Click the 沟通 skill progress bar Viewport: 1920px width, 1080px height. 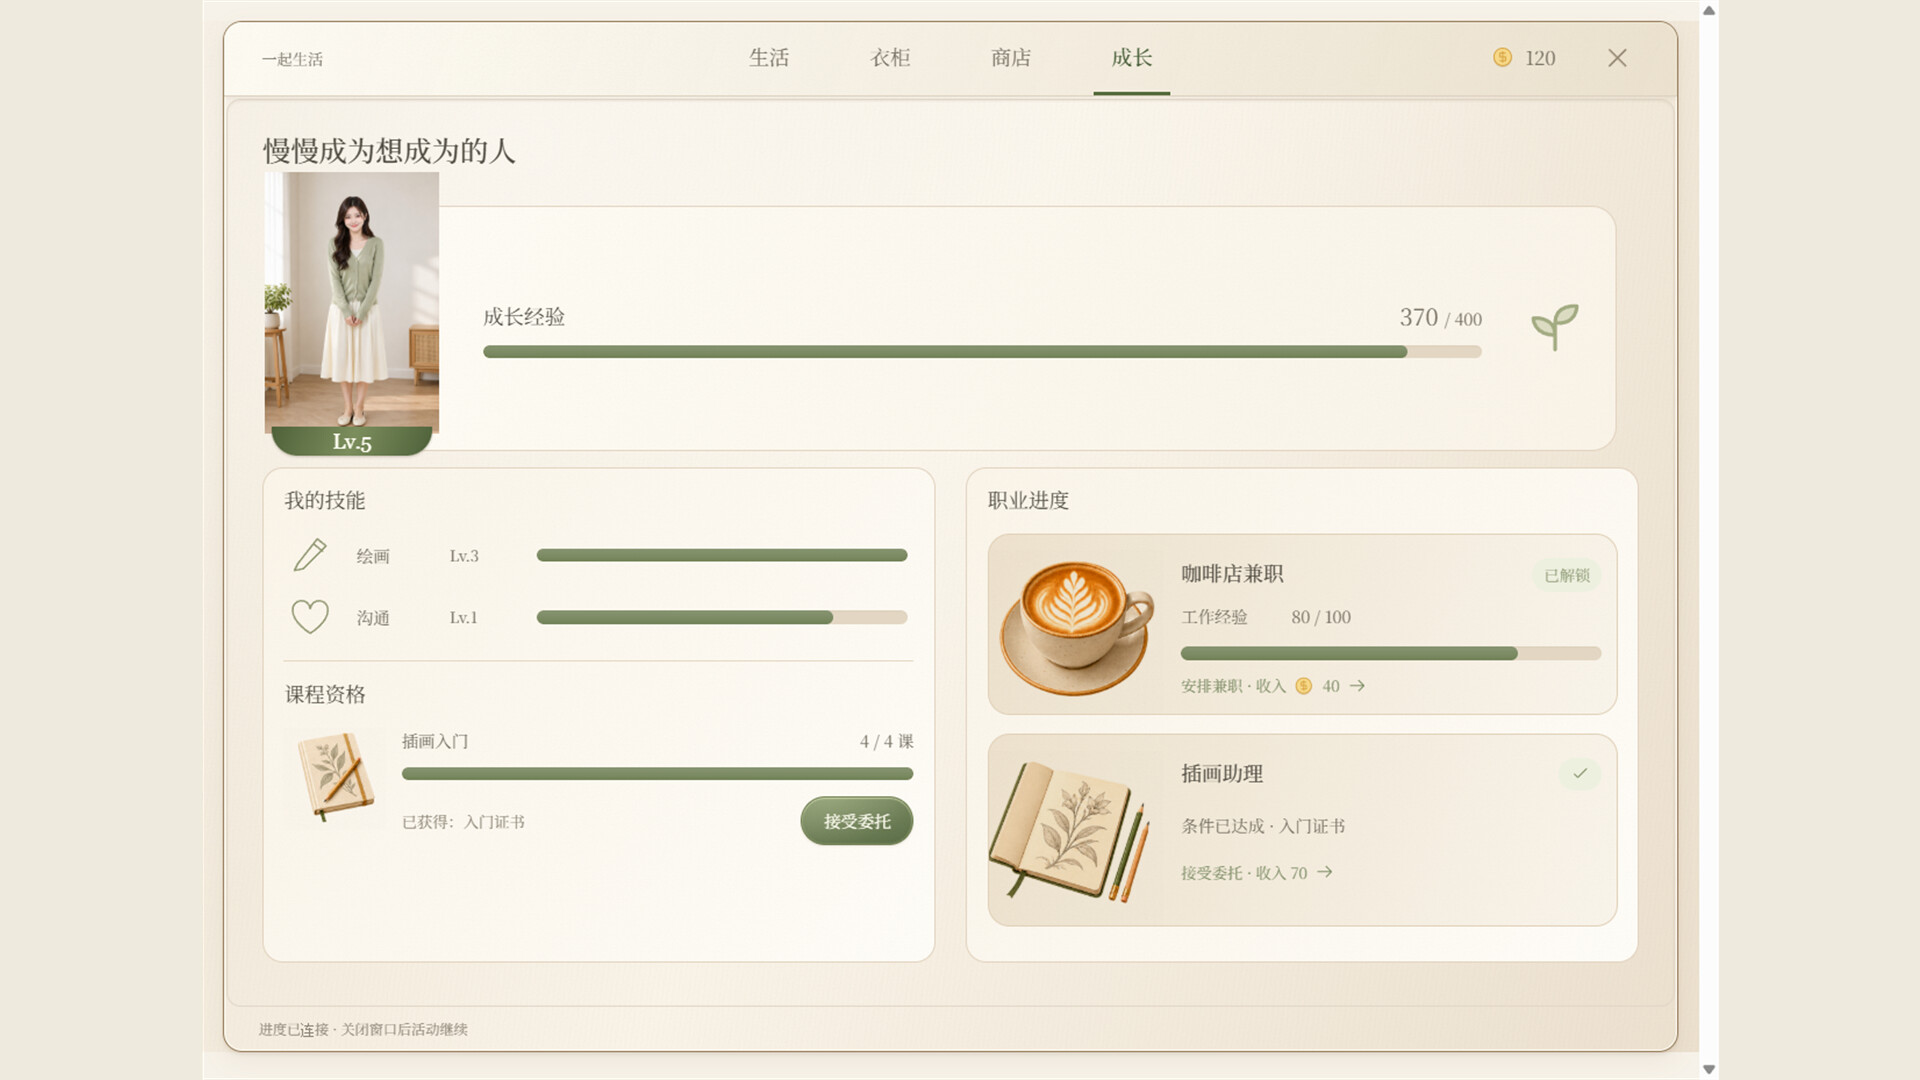coord(722,617)
